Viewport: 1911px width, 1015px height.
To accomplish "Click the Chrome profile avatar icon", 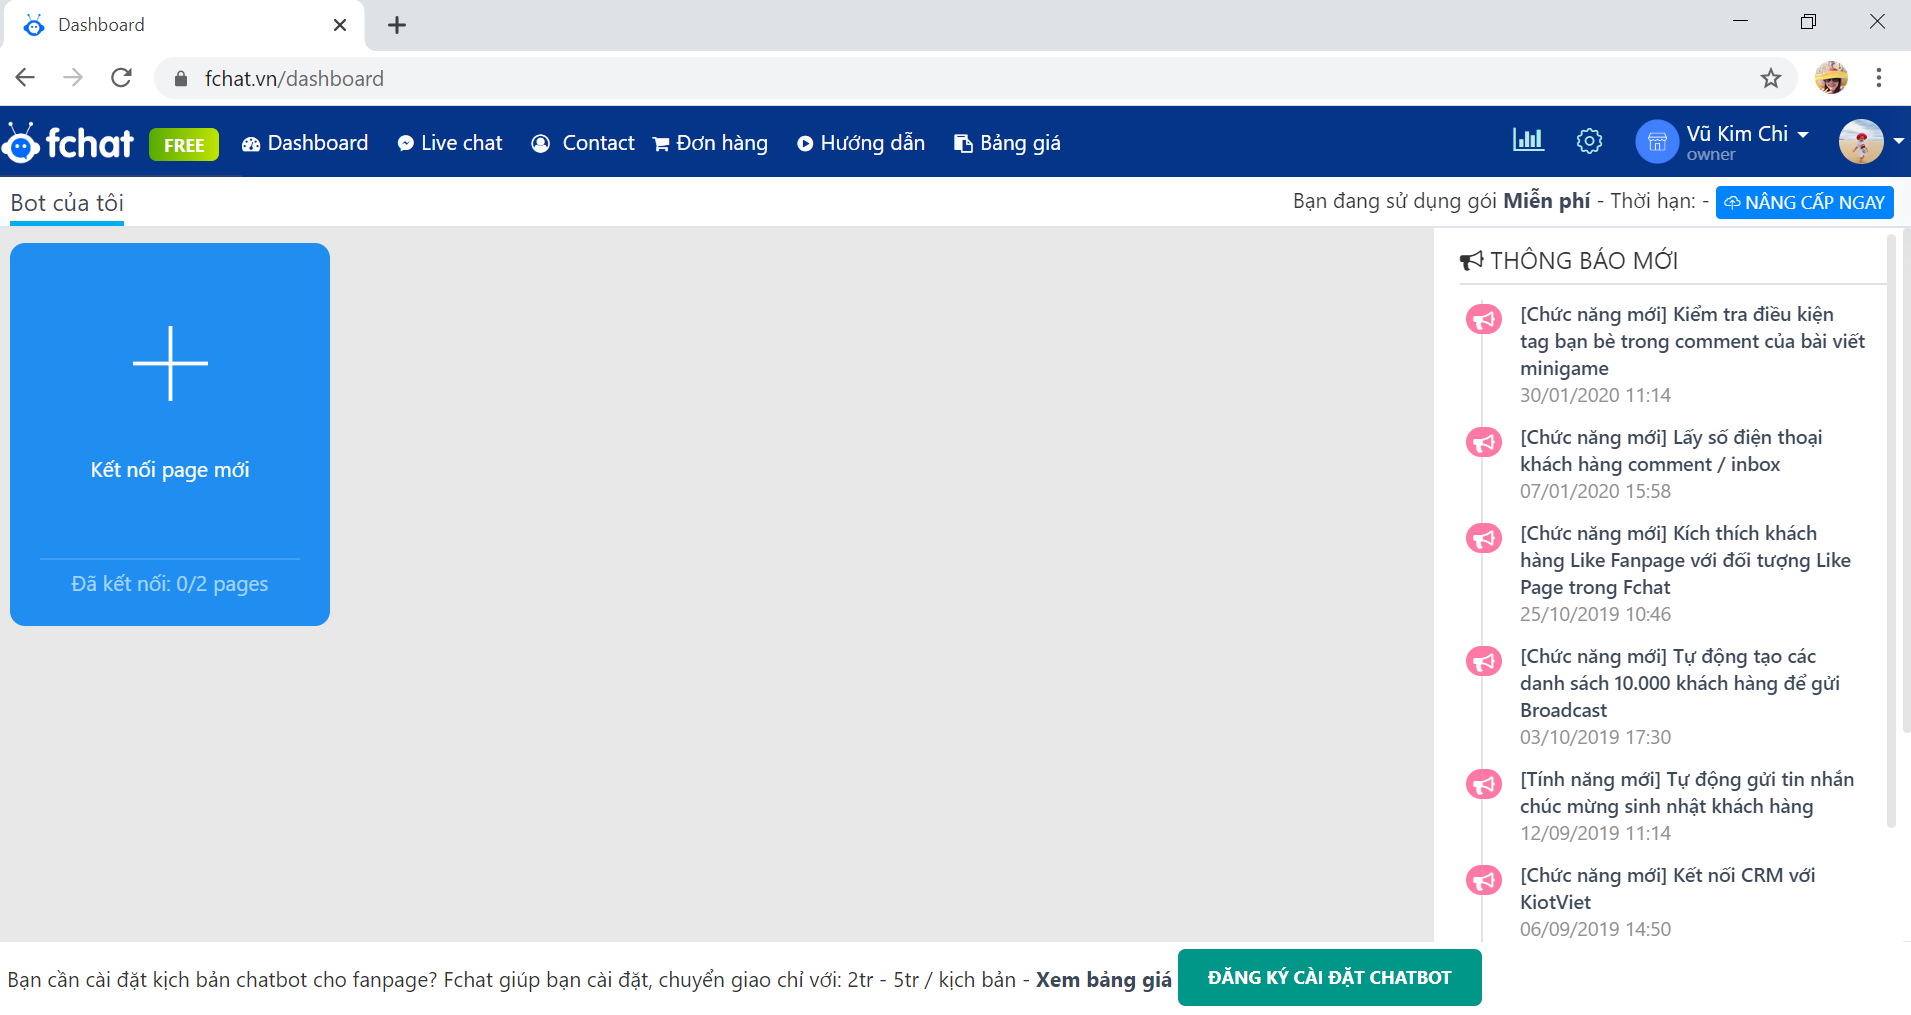I will tap(1831, 78).
